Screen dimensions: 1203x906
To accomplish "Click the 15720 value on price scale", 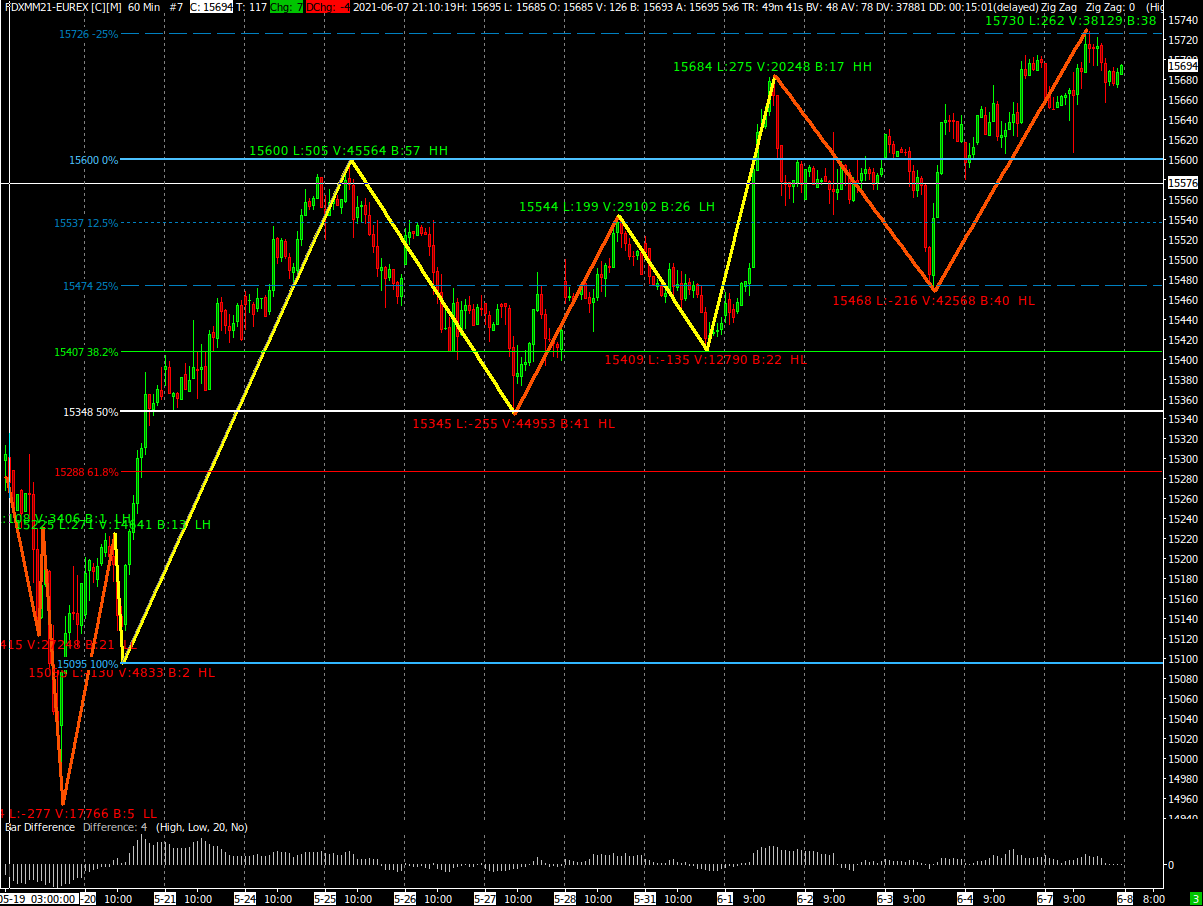I will pyautogui.click(x=1184, y=40).
